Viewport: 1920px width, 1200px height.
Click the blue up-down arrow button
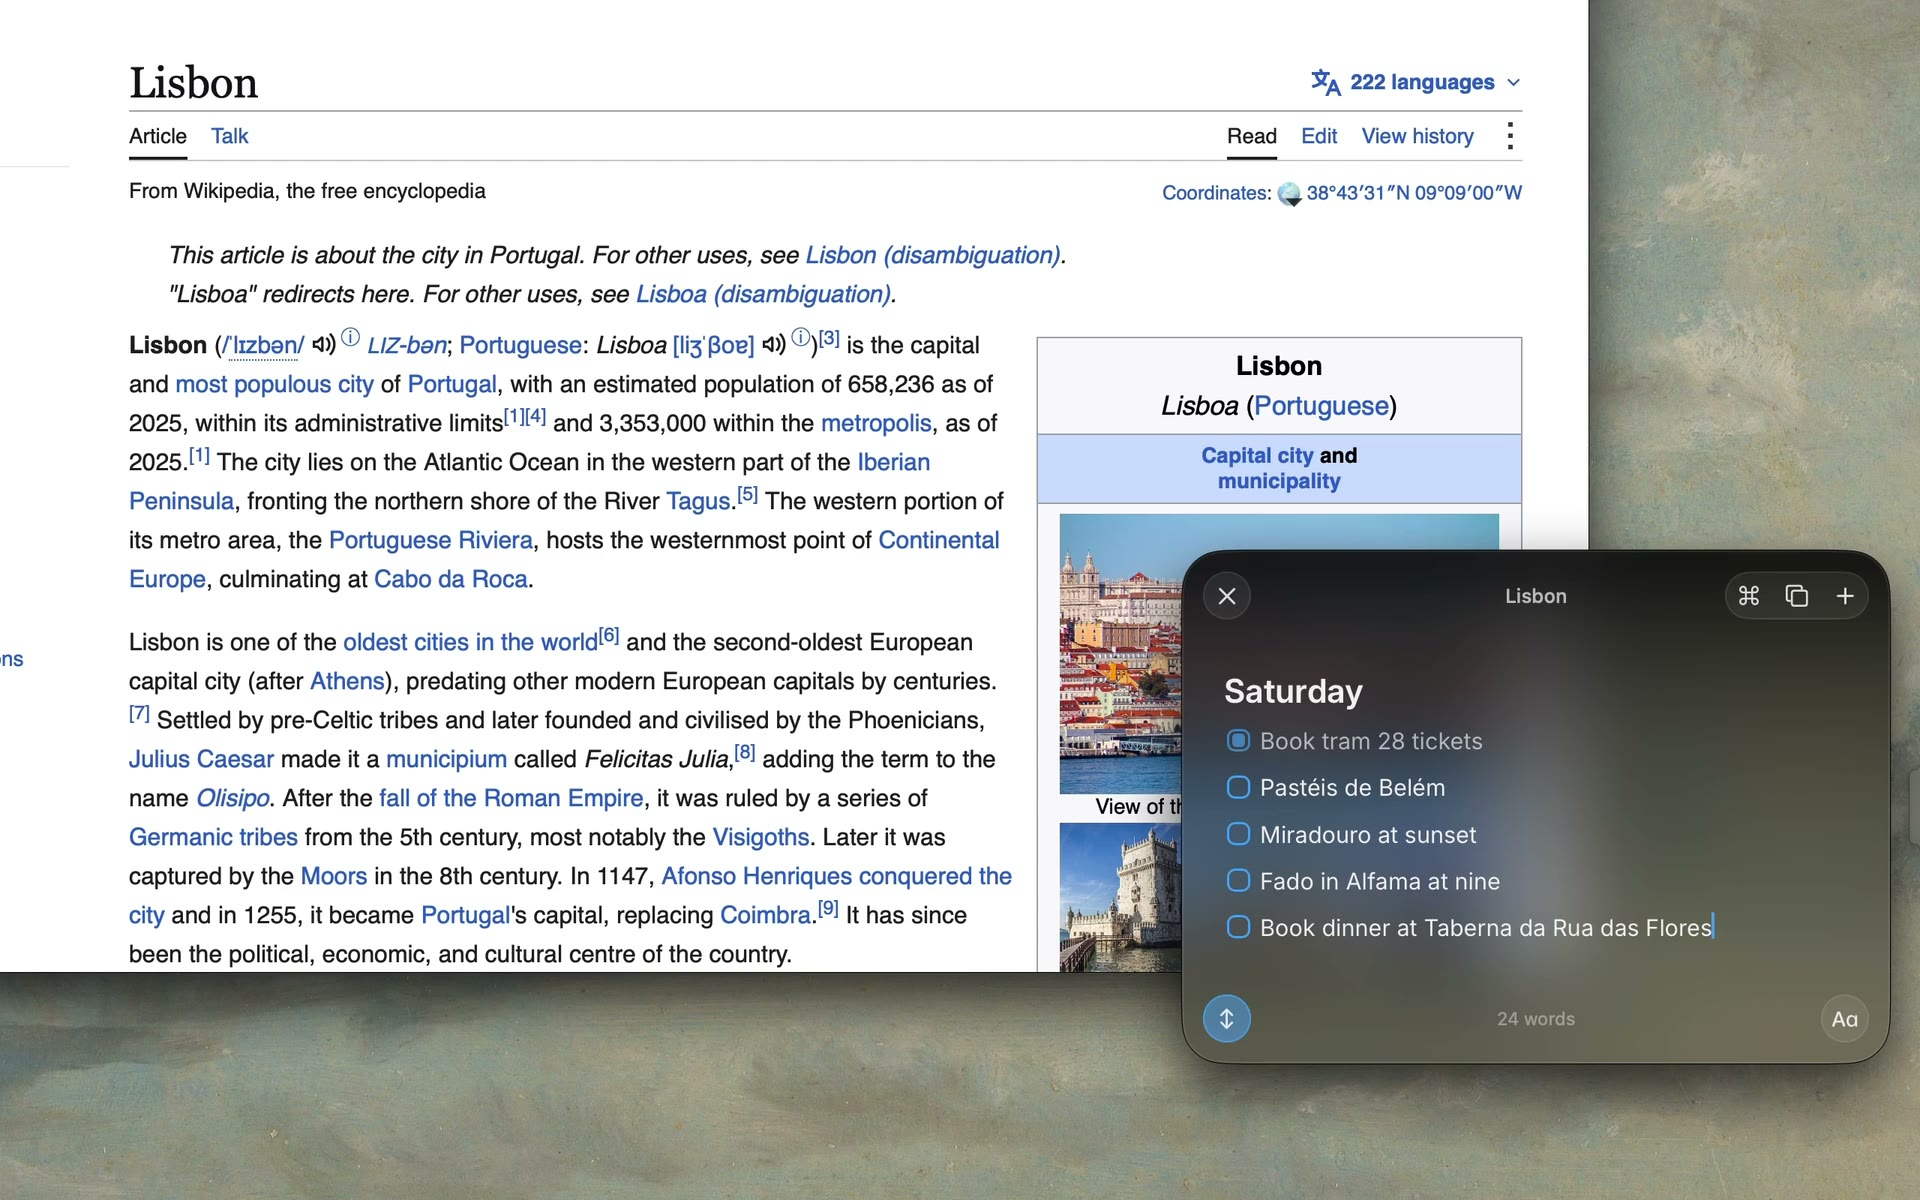tap(1227, 1019)
